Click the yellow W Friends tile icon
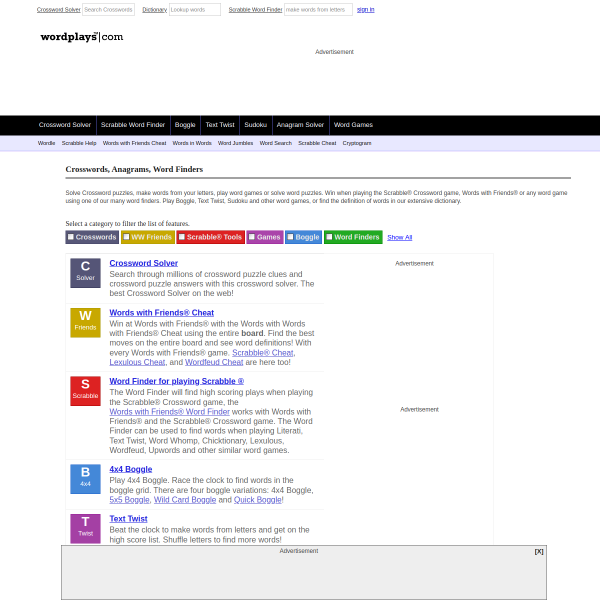Screen dimensions: 600x600 [85, 323]
